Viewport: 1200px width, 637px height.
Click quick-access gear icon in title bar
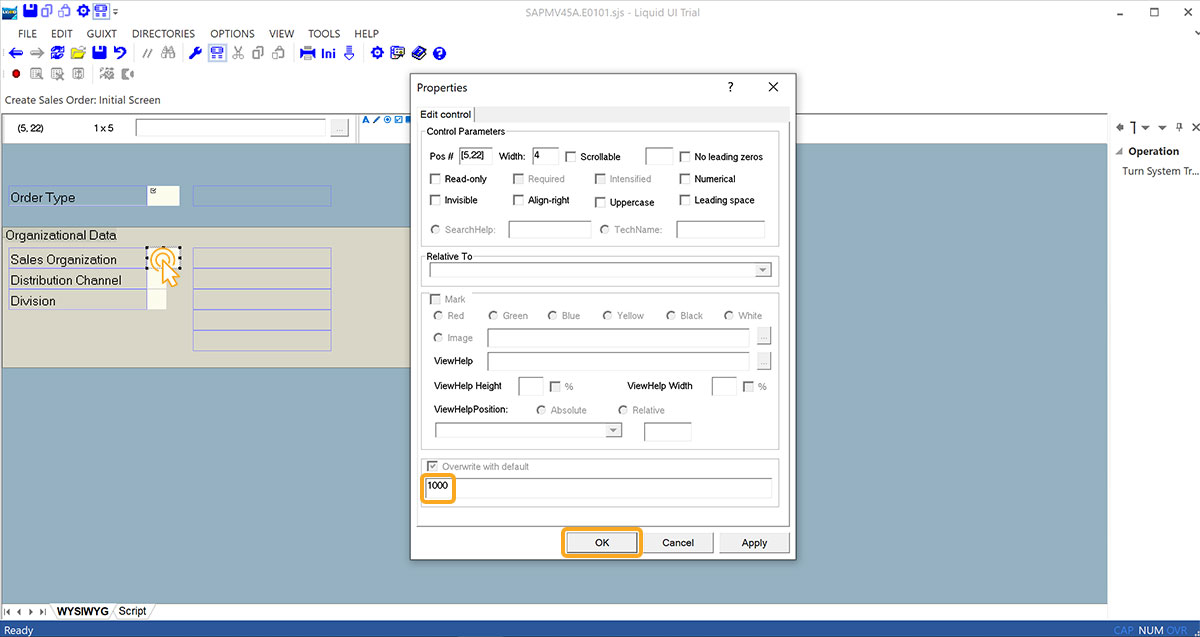83,10
